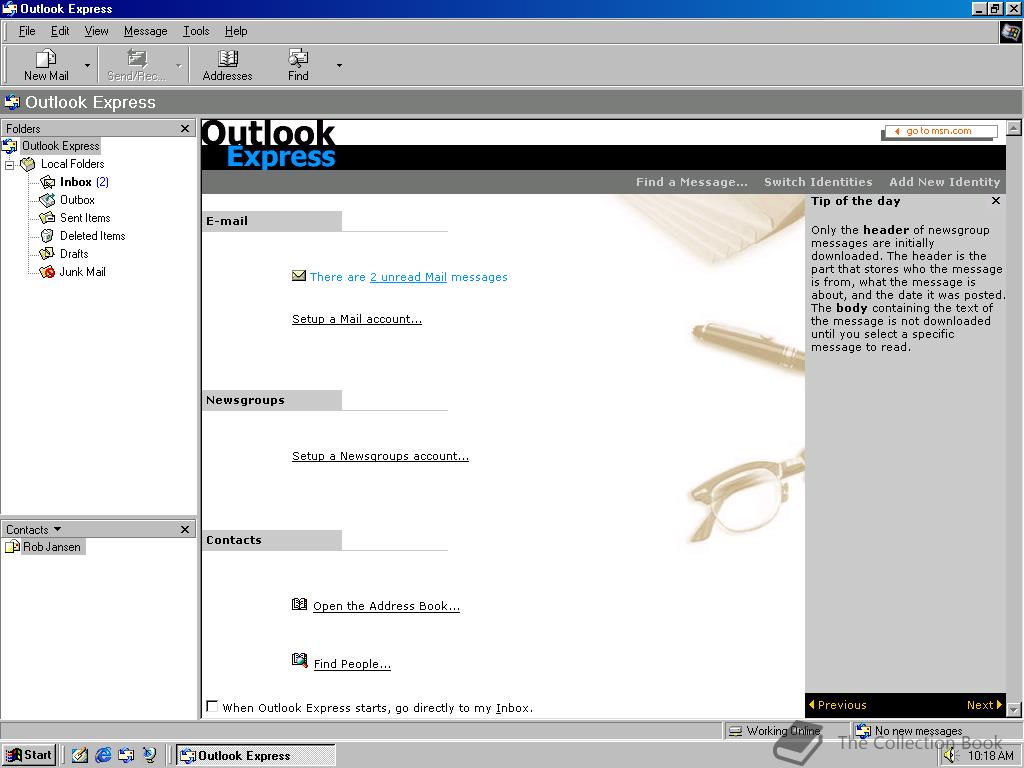Click the scrollbar up arrow
Screen dimensions: 1024x768
coord(1014,127)
